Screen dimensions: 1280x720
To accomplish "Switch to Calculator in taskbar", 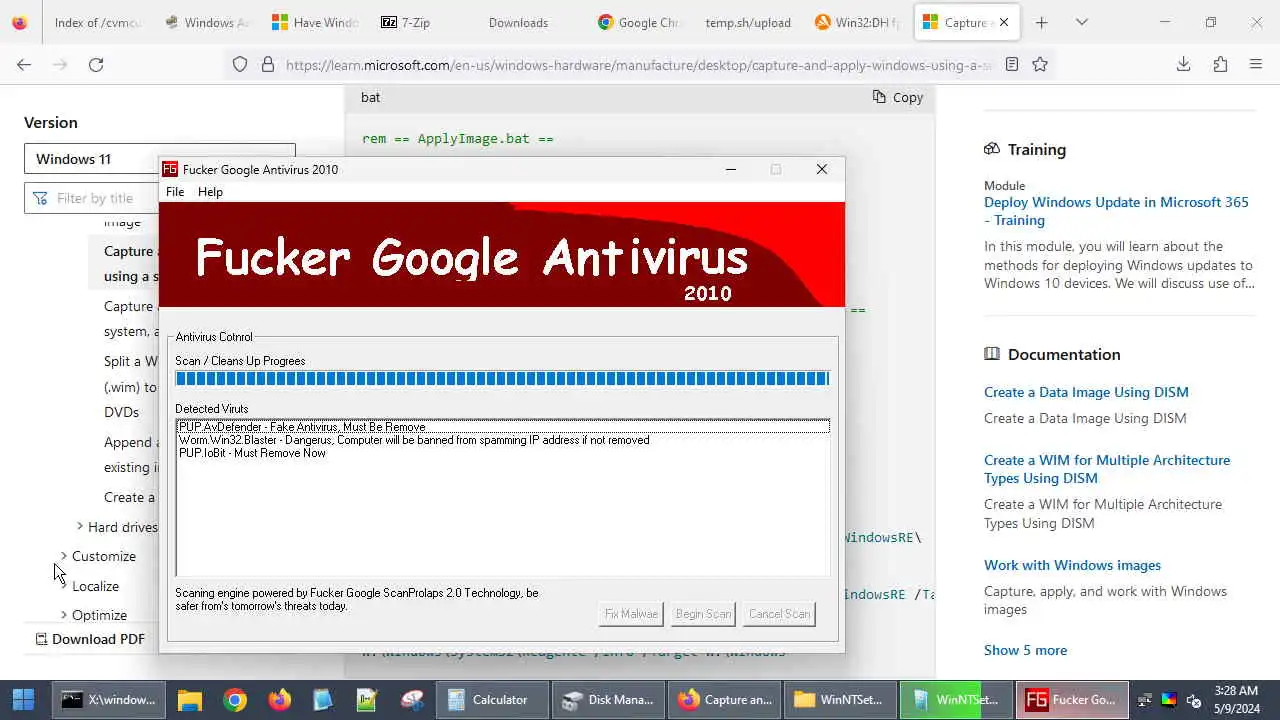I will pos(493,700).
